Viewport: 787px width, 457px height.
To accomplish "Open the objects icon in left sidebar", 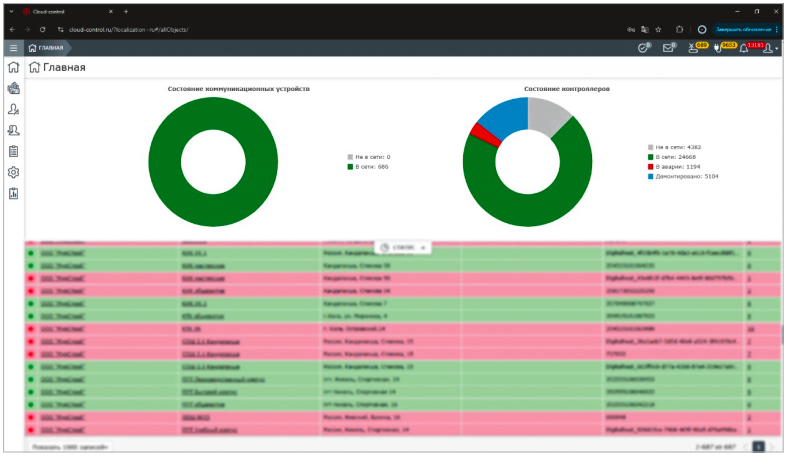I will (x=14, y=89).
